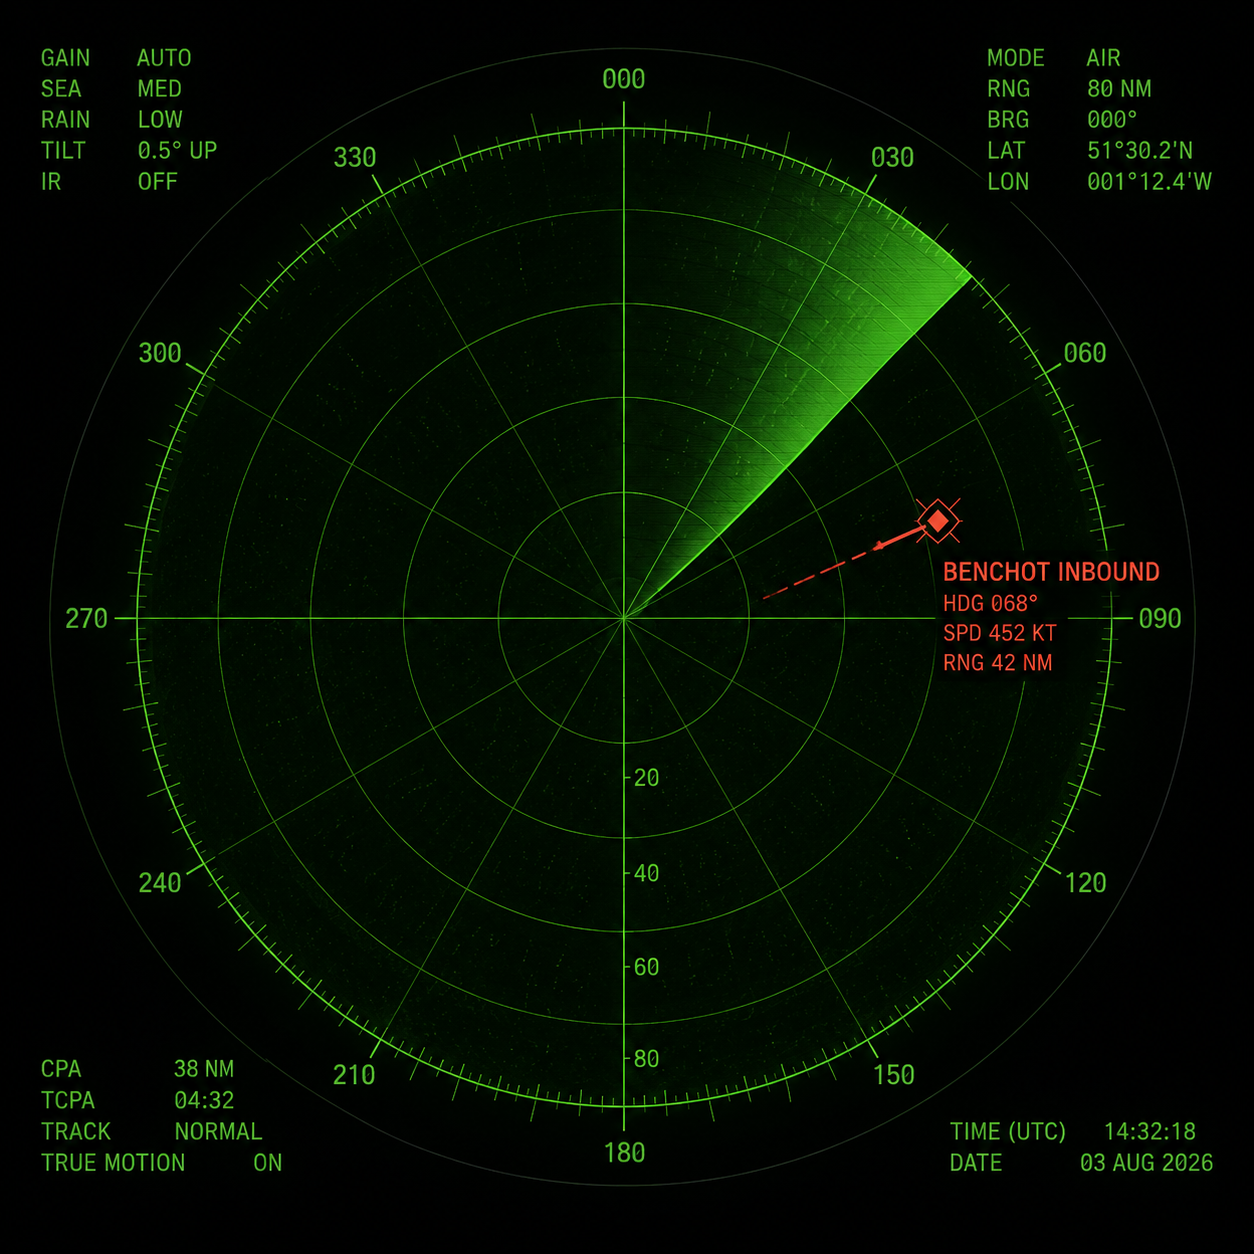1254x1254 pixels.
Task: Toggle the IR OFF setting
Action: pyautogui.click(x=157, y=182)
